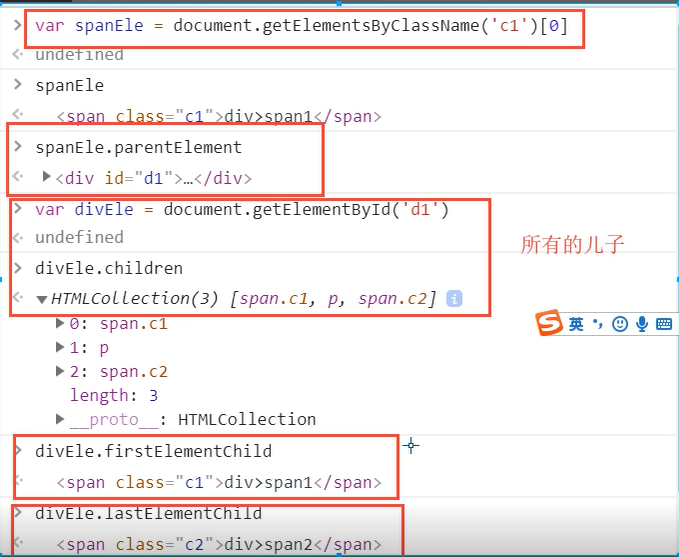The height and width of the screenshot is (557, 679).
Task: Click the span output under divEle.firstElementChild
Action: pyautogui.click(x=218, y=483)
